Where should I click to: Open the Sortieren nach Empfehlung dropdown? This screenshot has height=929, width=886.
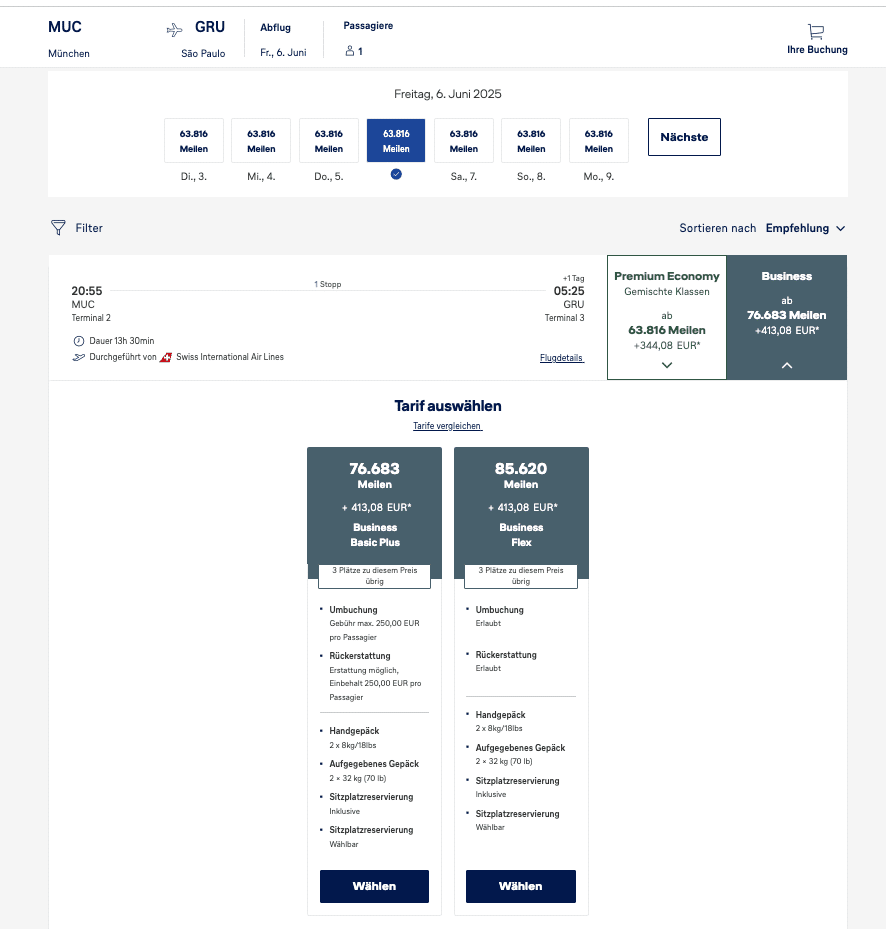click(x=805, y=228)
